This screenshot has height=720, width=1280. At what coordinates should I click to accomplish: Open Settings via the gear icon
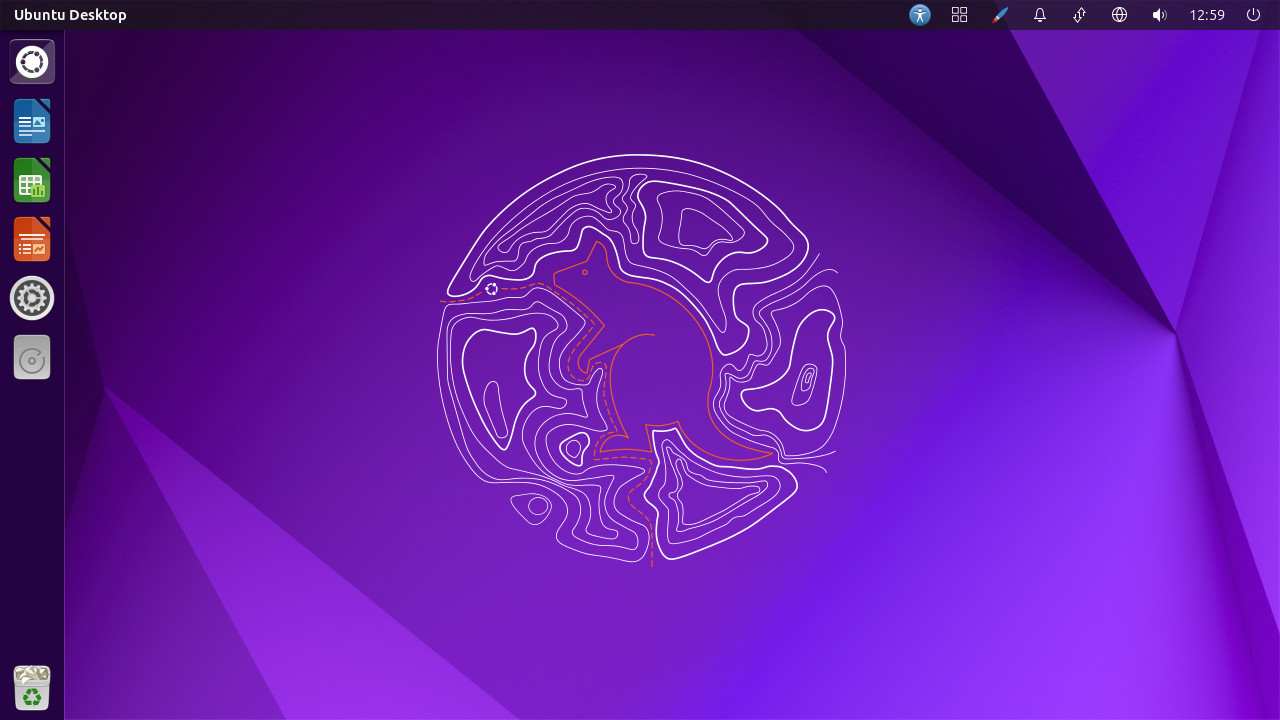(x=31, y=297)
